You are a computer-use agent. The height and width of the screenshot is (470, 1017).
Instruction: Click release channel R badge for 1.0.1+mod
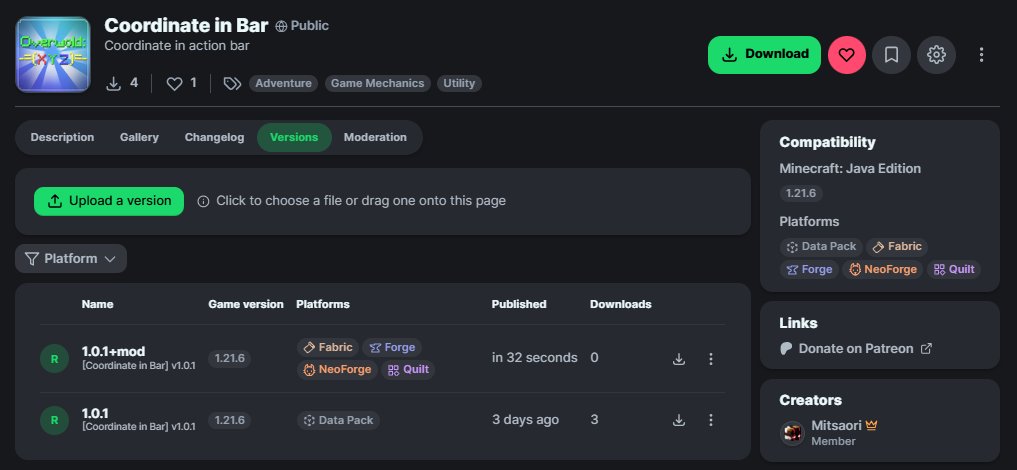[54, 358]
